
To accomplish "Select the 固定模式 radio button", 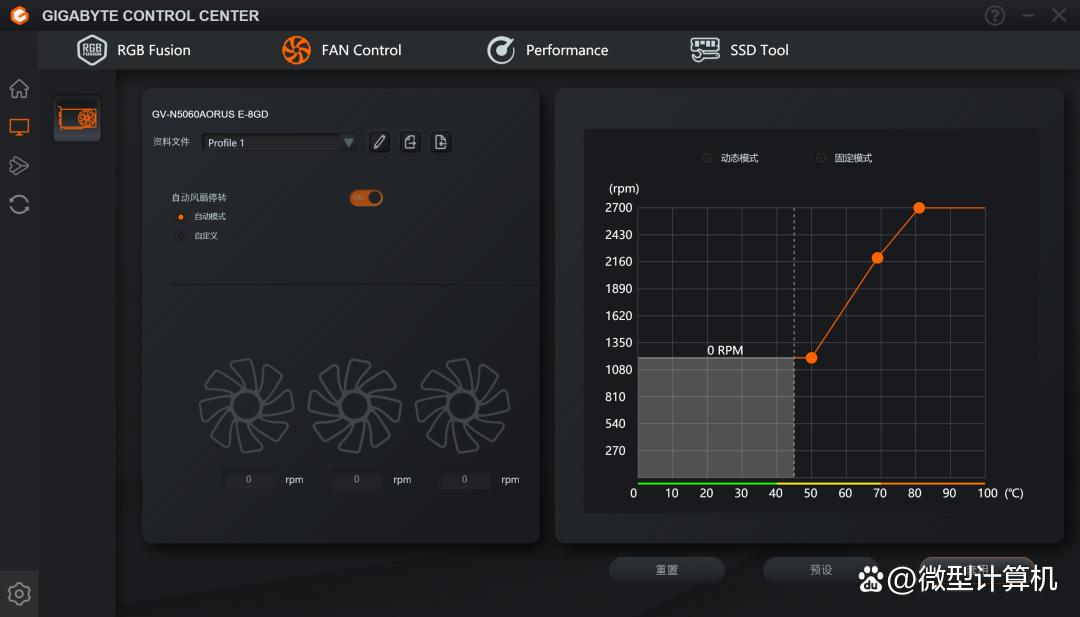I will (x=821, y=158).
